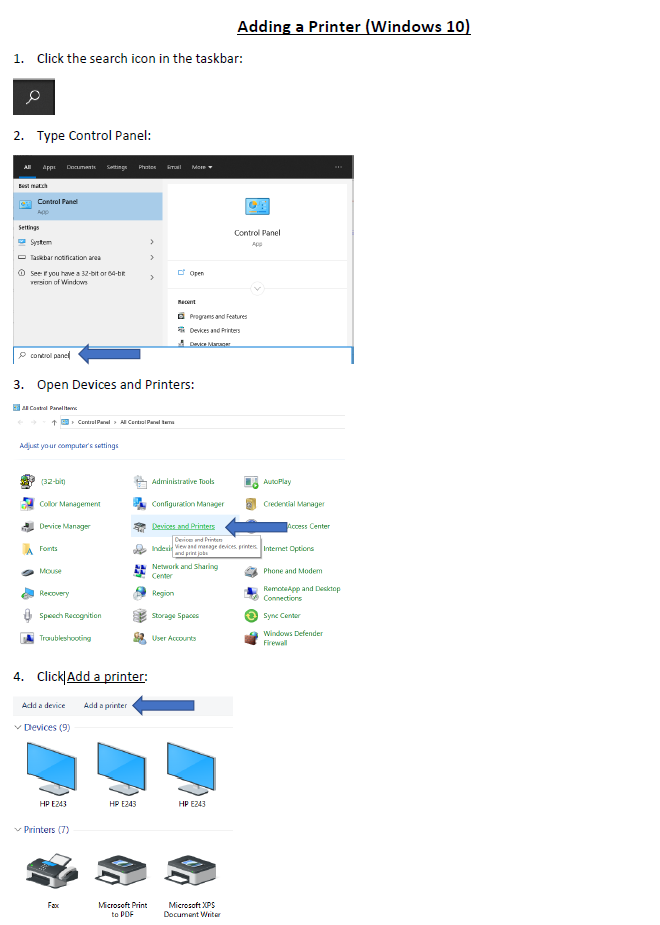This screenshot has height=925, width=660.
Task: Click Taskbar notification area result
Action: coord(65,257)
